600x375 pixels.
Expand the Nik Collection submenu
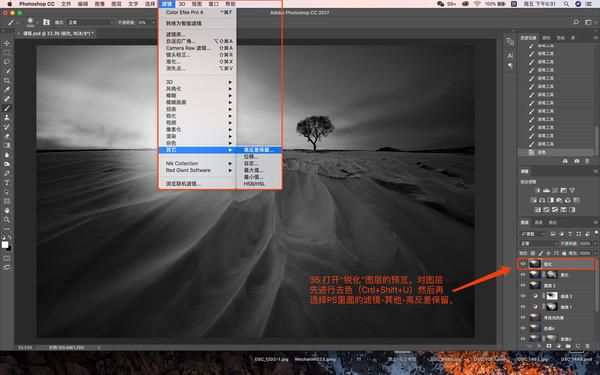197,163
